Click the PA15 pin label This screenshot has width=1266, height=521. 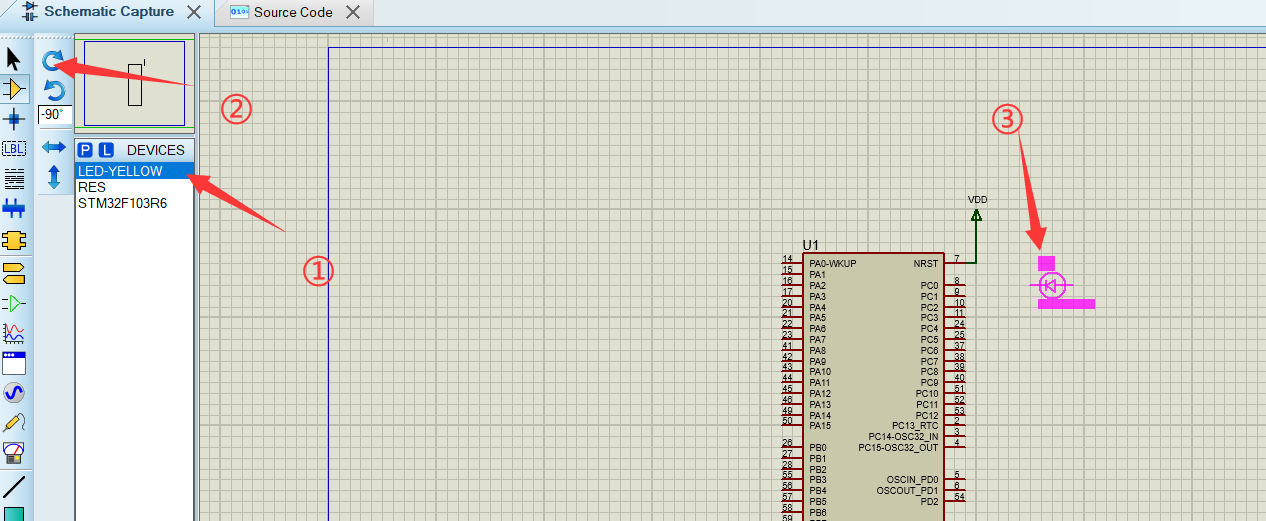pyautogui.click(x=820, y=426)
